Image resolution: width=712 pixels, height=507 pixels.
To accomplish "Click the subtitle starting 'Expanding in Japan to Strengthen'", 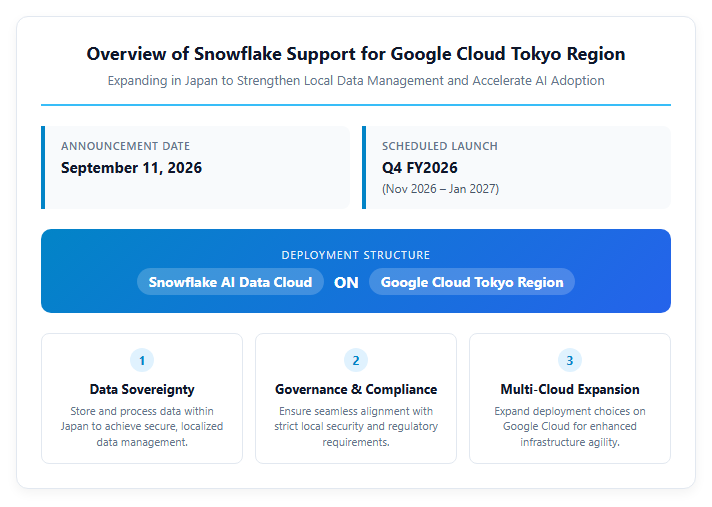I will [x=356, y=81].
